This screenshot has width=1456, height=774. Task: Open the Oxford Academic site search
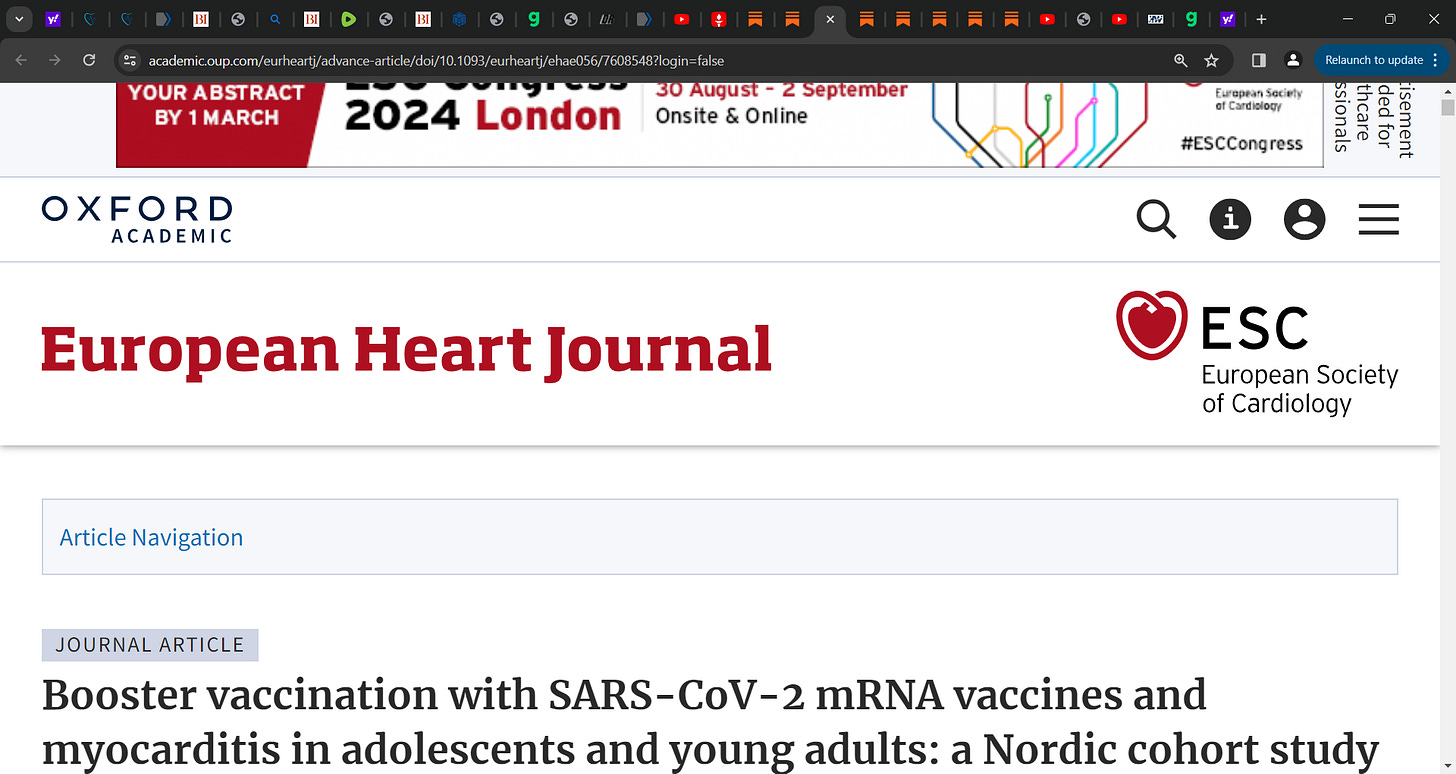click(1157, 219)
